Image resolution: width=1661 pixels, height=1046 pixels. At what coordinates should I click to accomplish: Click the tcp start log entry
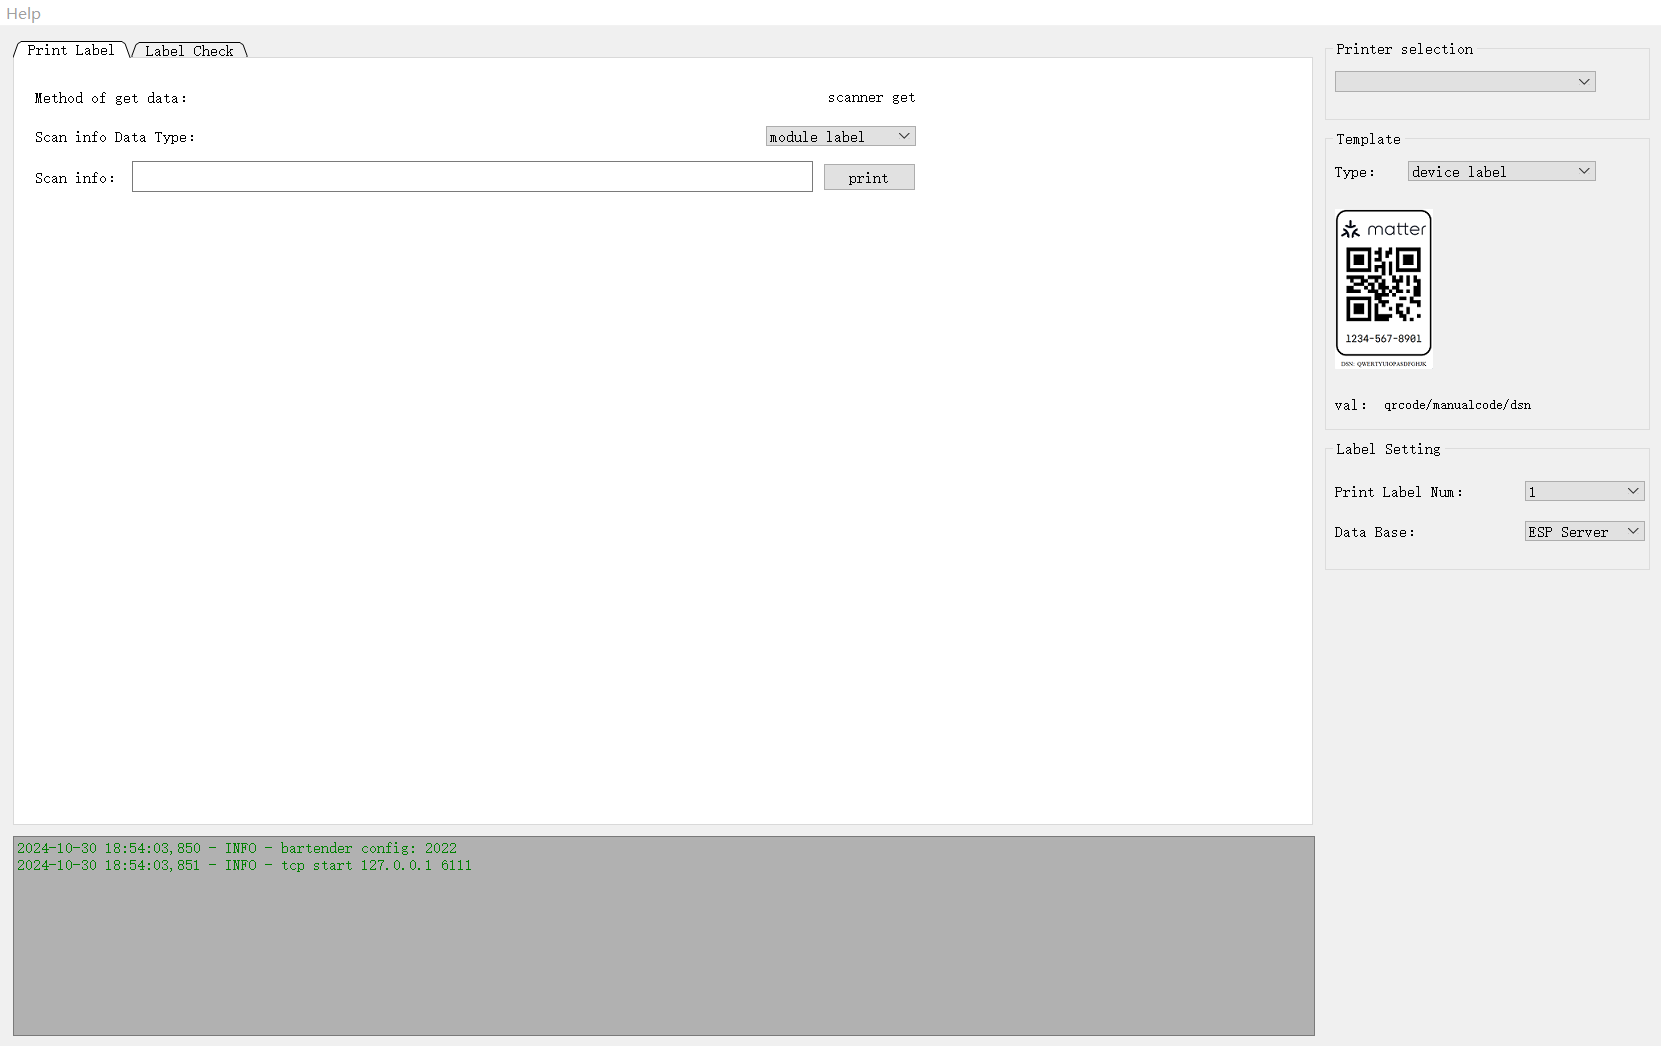(x=244, y=866)
